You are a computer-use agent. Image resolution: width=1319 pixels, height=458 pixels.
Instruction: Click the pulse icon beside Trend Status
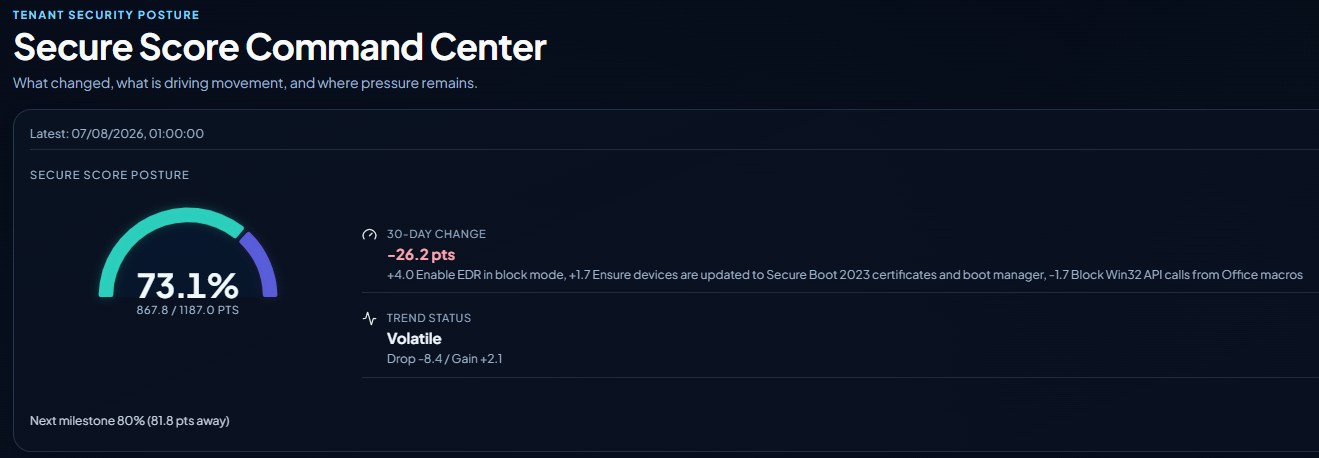[x=369, y=318]
